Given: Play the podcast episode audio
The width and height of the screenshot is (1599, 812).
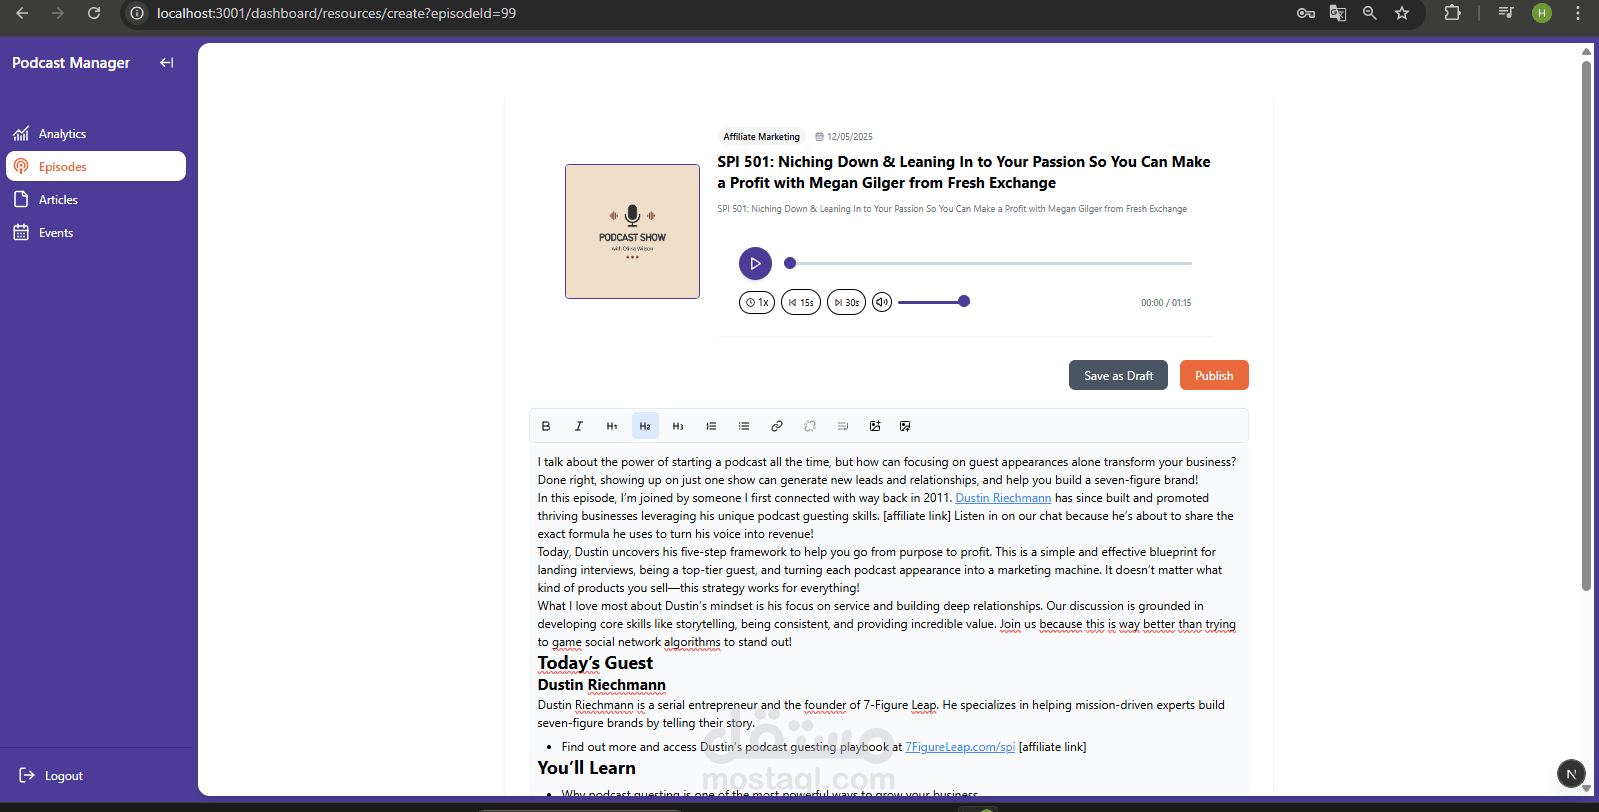Looking at the screenshot, I should [x=755, y=263].
